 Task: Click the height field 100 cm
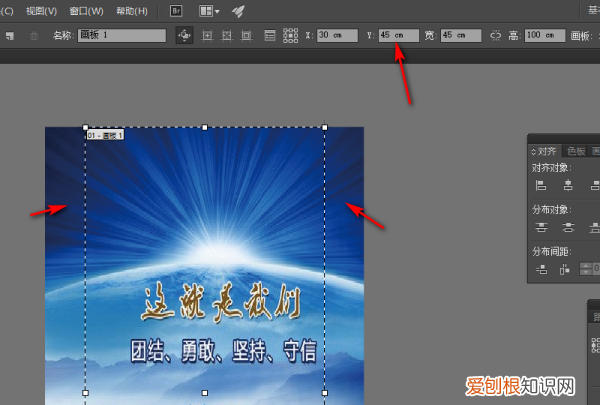coord(545,35)
